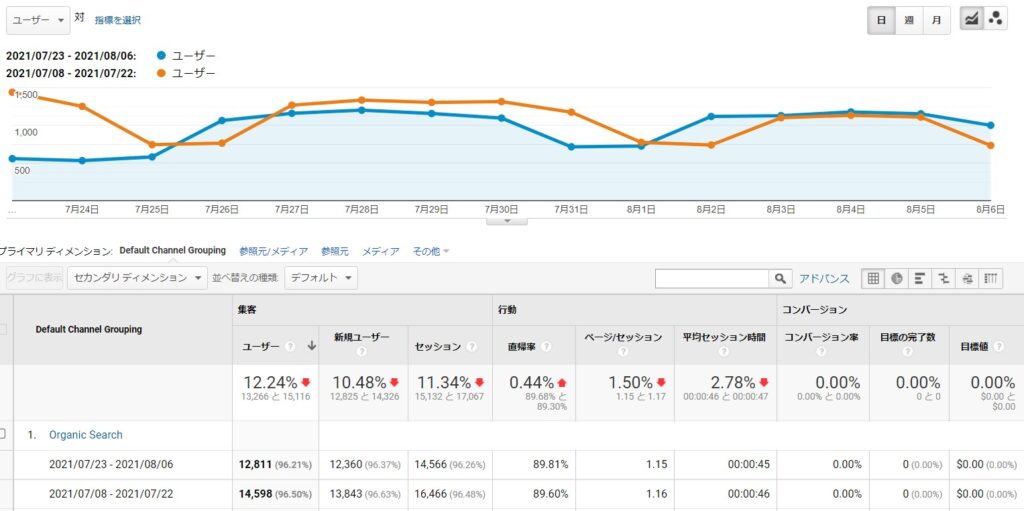
Task: Click the 14,598 users cell
Action: coord(253,495)
